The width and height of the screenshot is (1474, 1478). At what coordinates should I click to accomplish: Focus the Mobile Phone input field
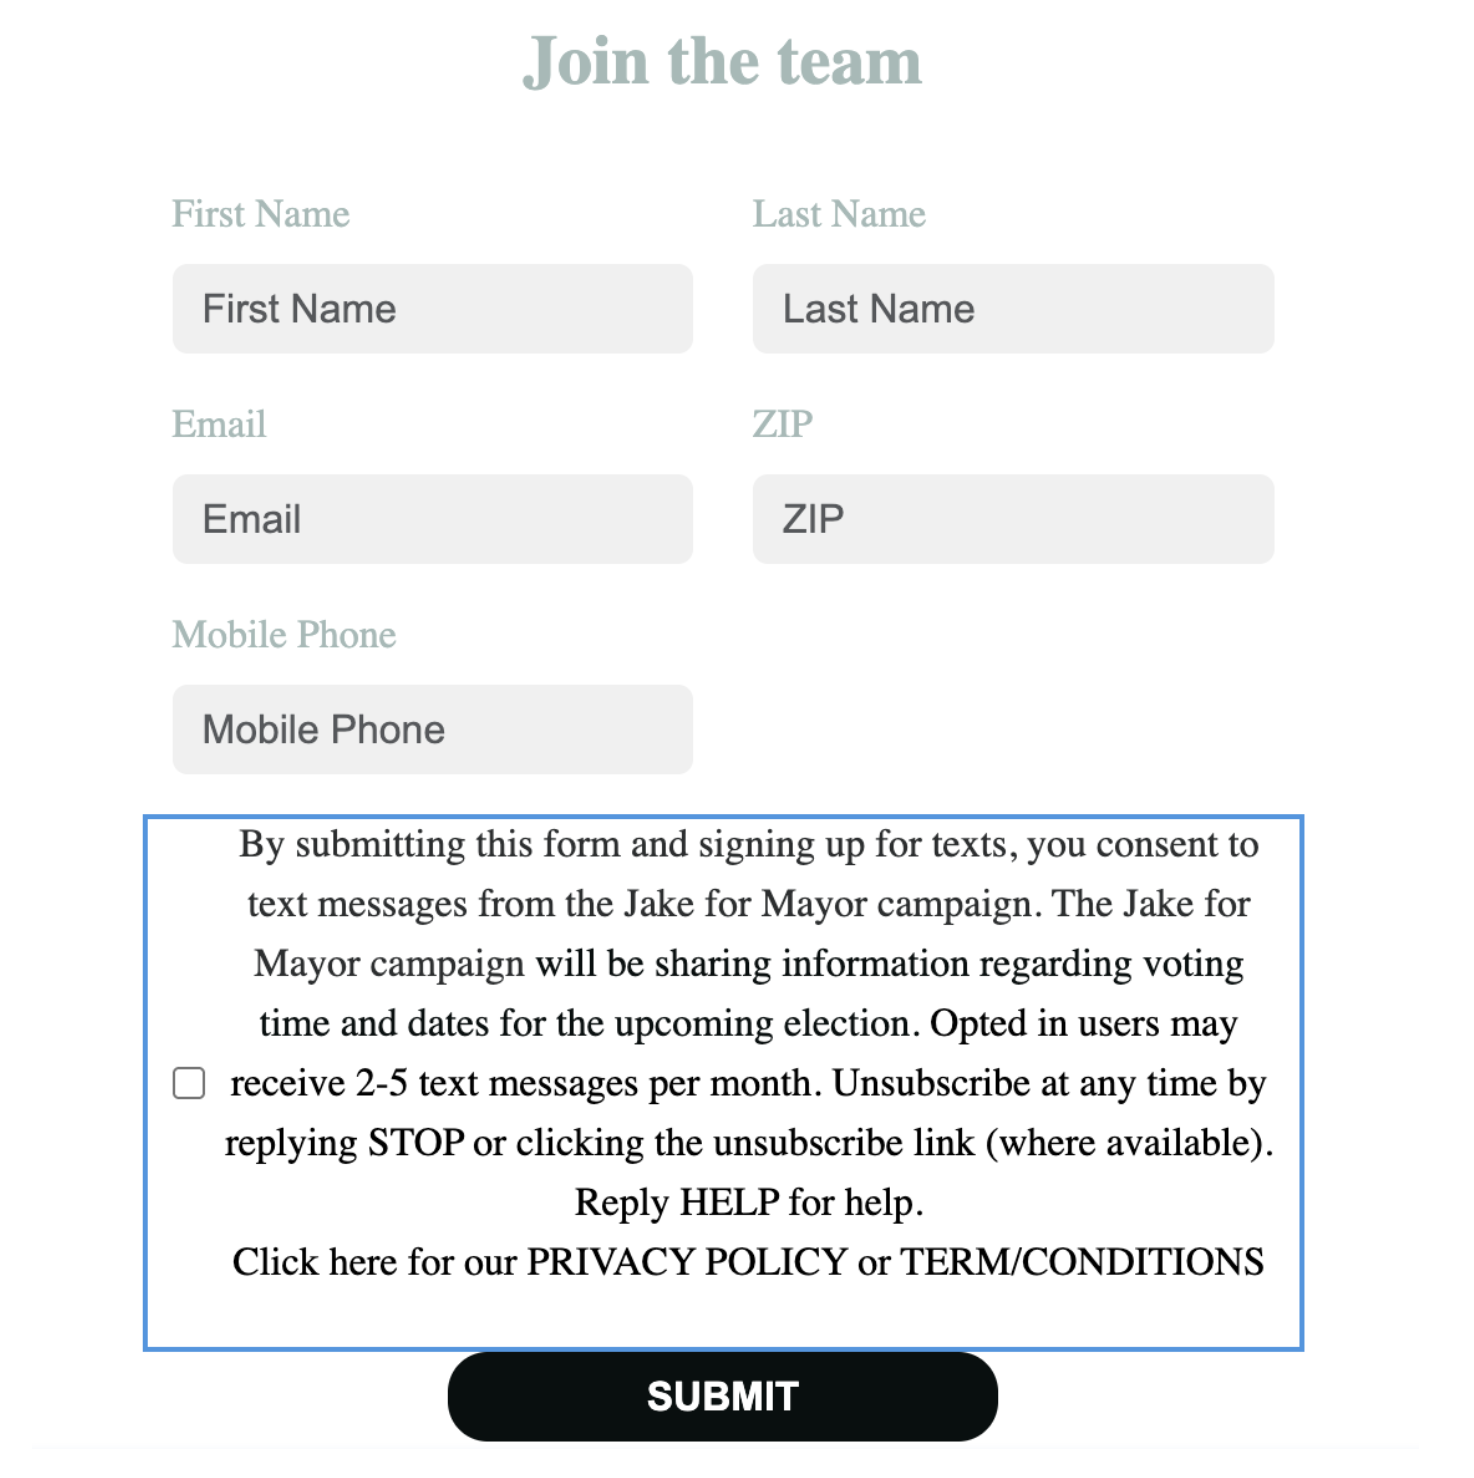(x=432, y=729)
